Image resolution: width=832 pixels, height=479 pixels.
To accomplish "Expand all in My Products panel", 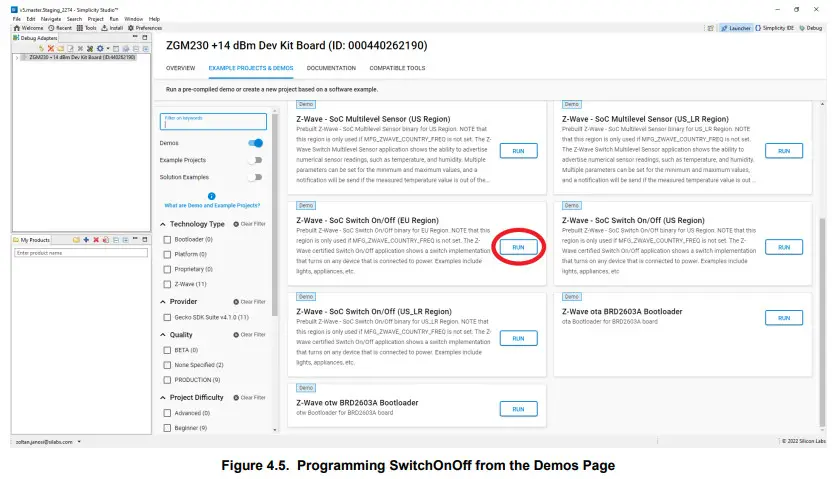I will tap(125, 240).
